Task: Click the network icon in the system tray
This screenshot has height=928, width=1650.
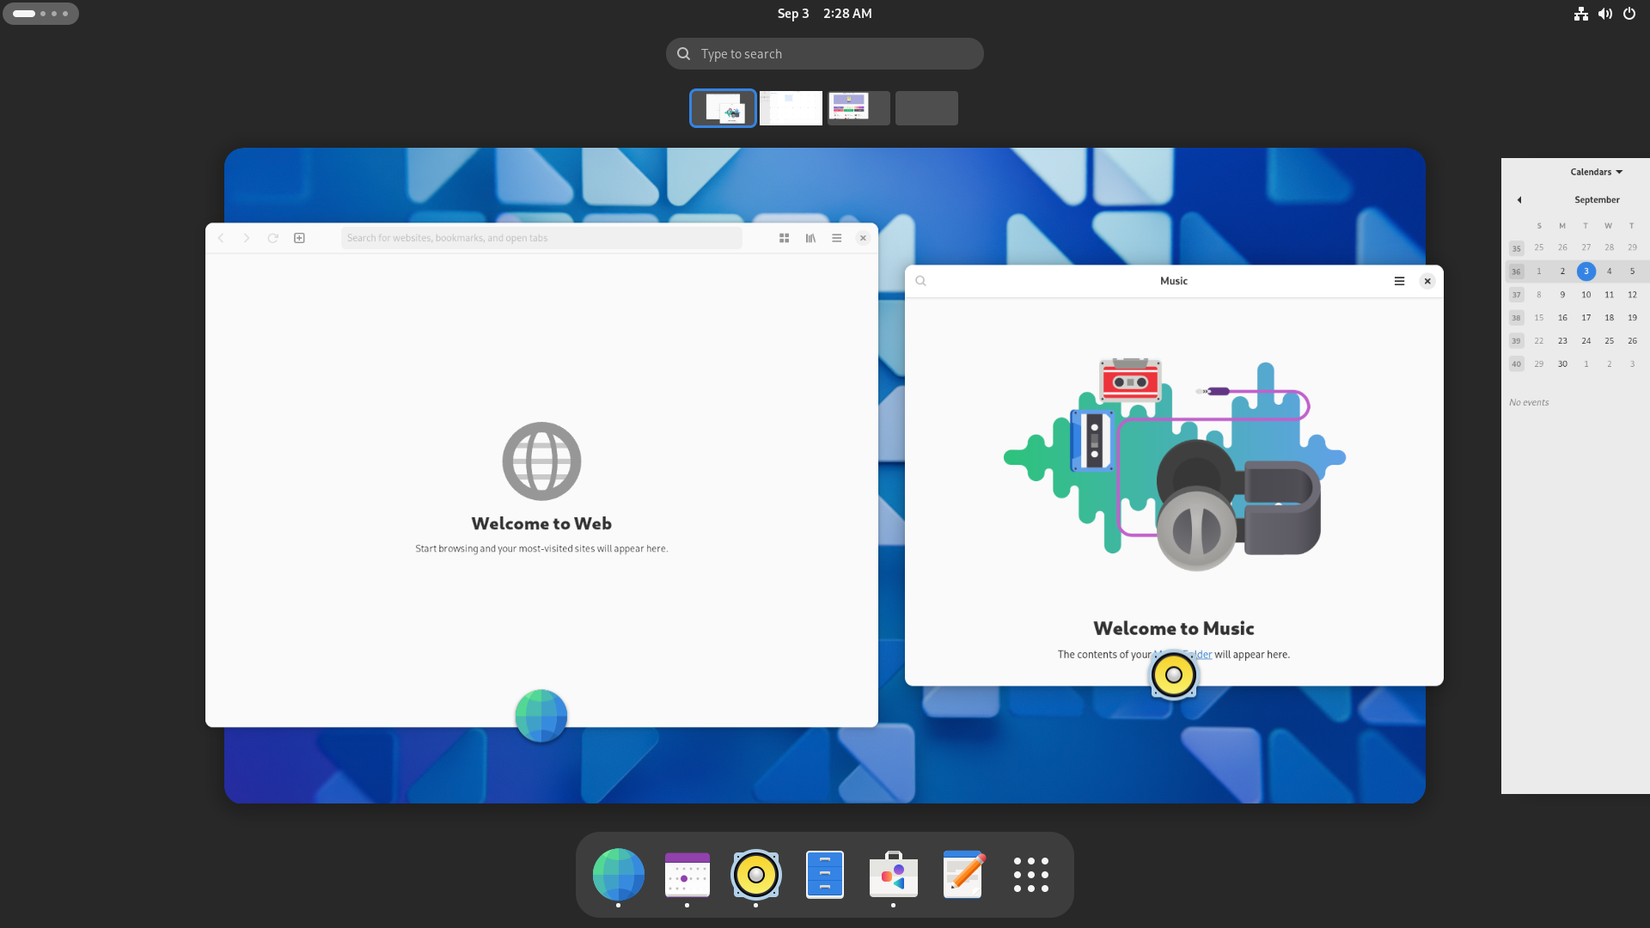Action: 1581,13
